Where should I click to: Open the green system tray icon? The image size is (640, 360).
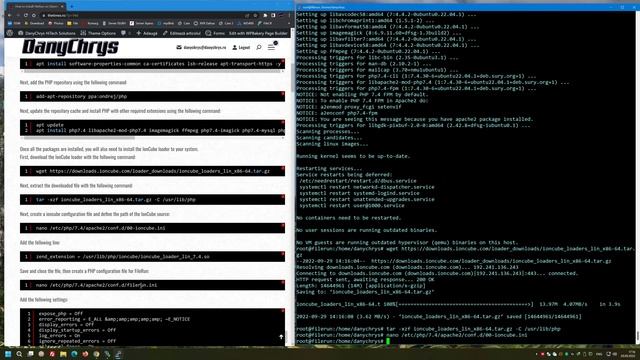pos(566,354)
